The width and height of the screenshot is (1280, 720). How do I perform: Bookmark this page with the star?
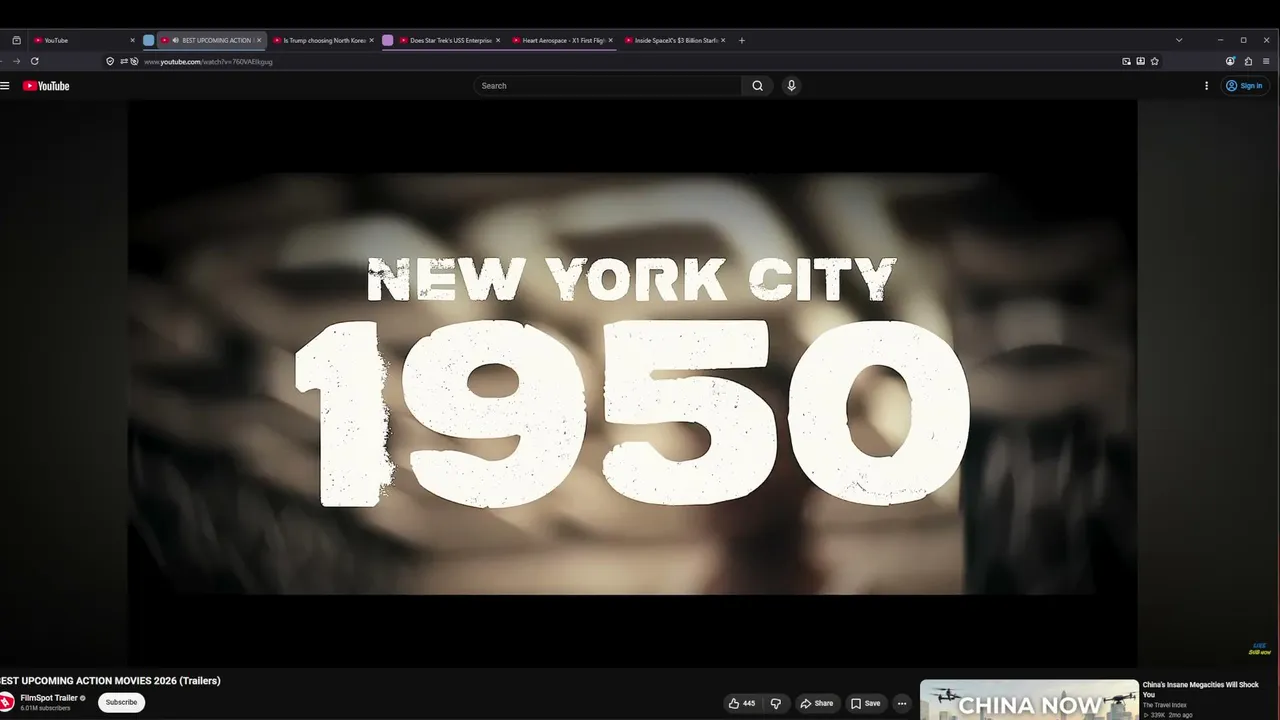coord(1155,61)
